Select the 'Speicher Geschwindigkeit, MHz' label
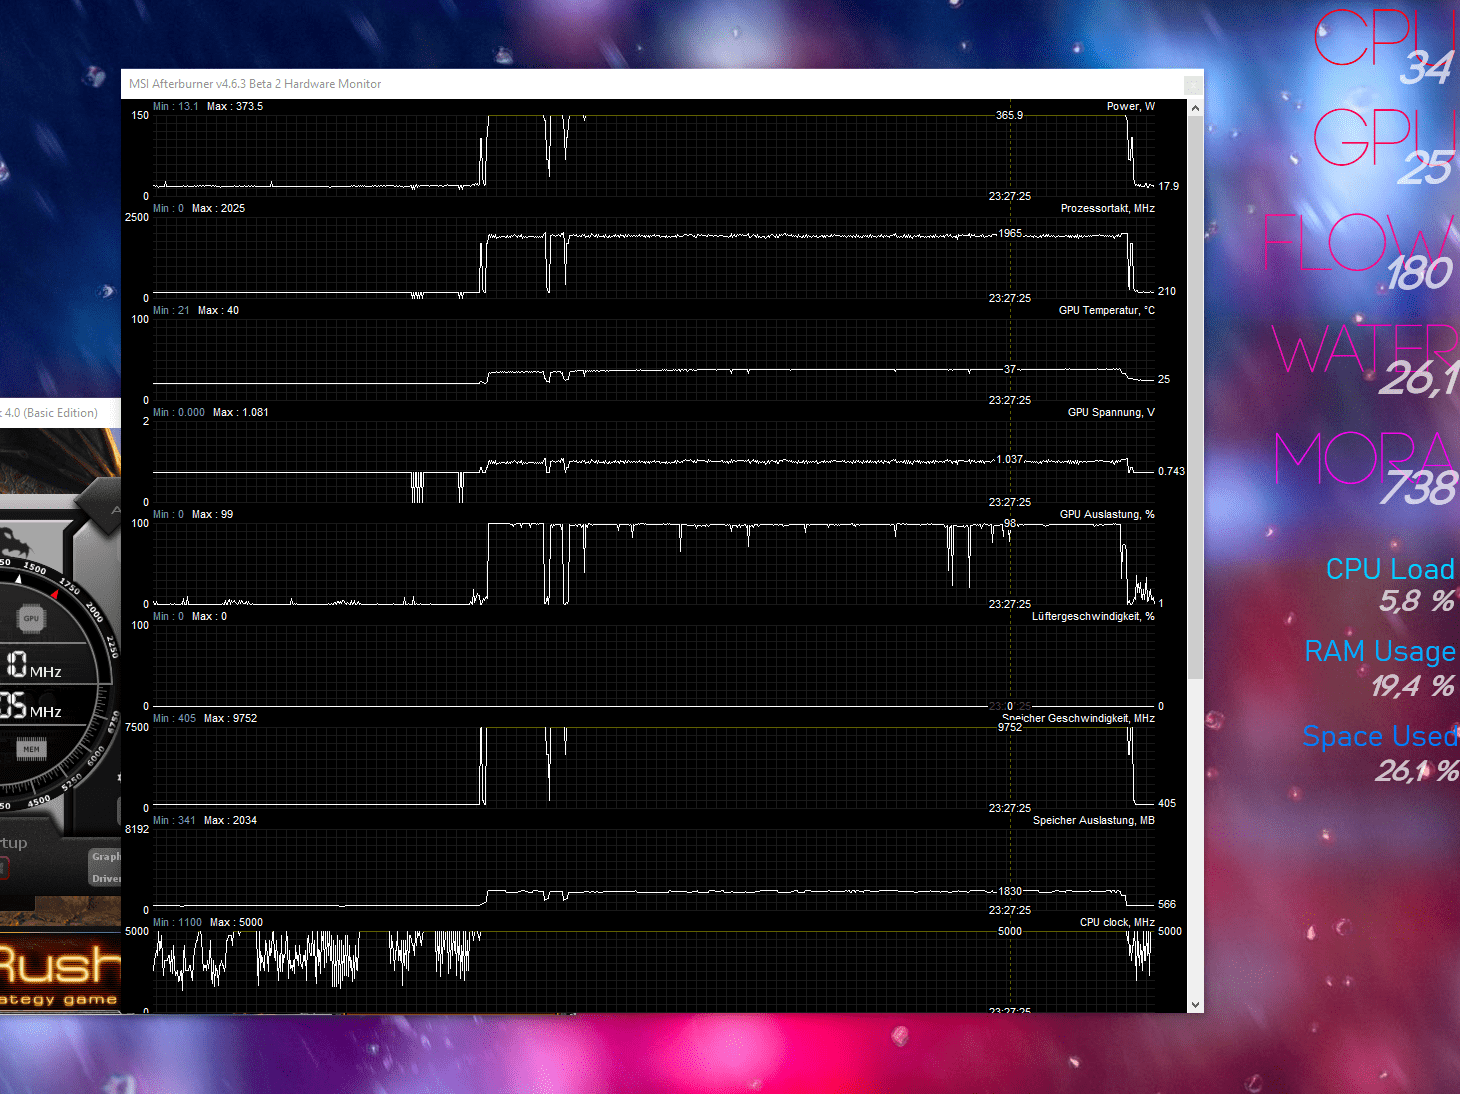This screenshot has height=1094, width=1460. [x=1078, y=718]
